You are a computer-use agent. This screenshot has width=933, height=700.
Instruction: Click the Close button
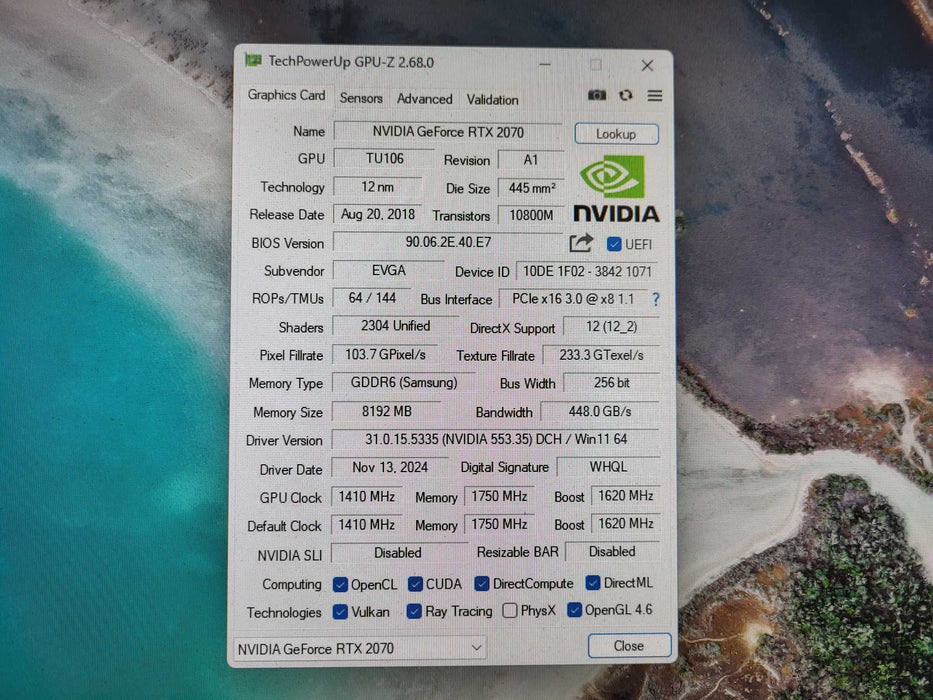[x=629, y=646]
